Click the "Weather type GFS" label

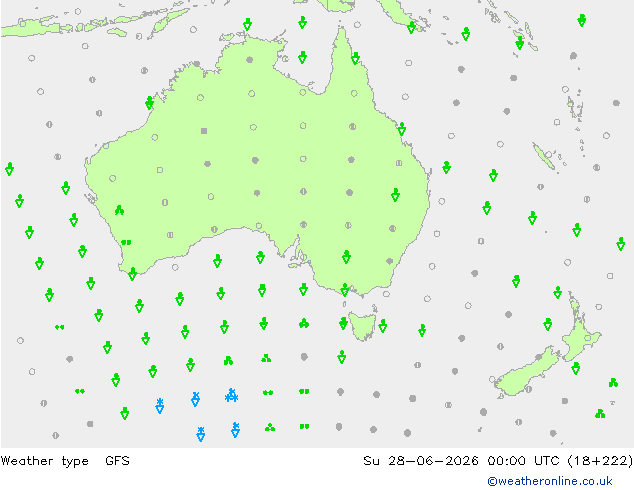pyautogui.click(x=65, y=461)
